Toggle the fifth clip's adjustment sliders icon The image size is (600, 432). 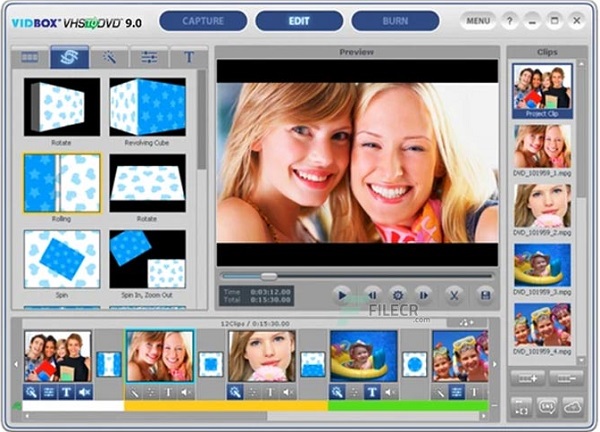click(x=457, y=392)
